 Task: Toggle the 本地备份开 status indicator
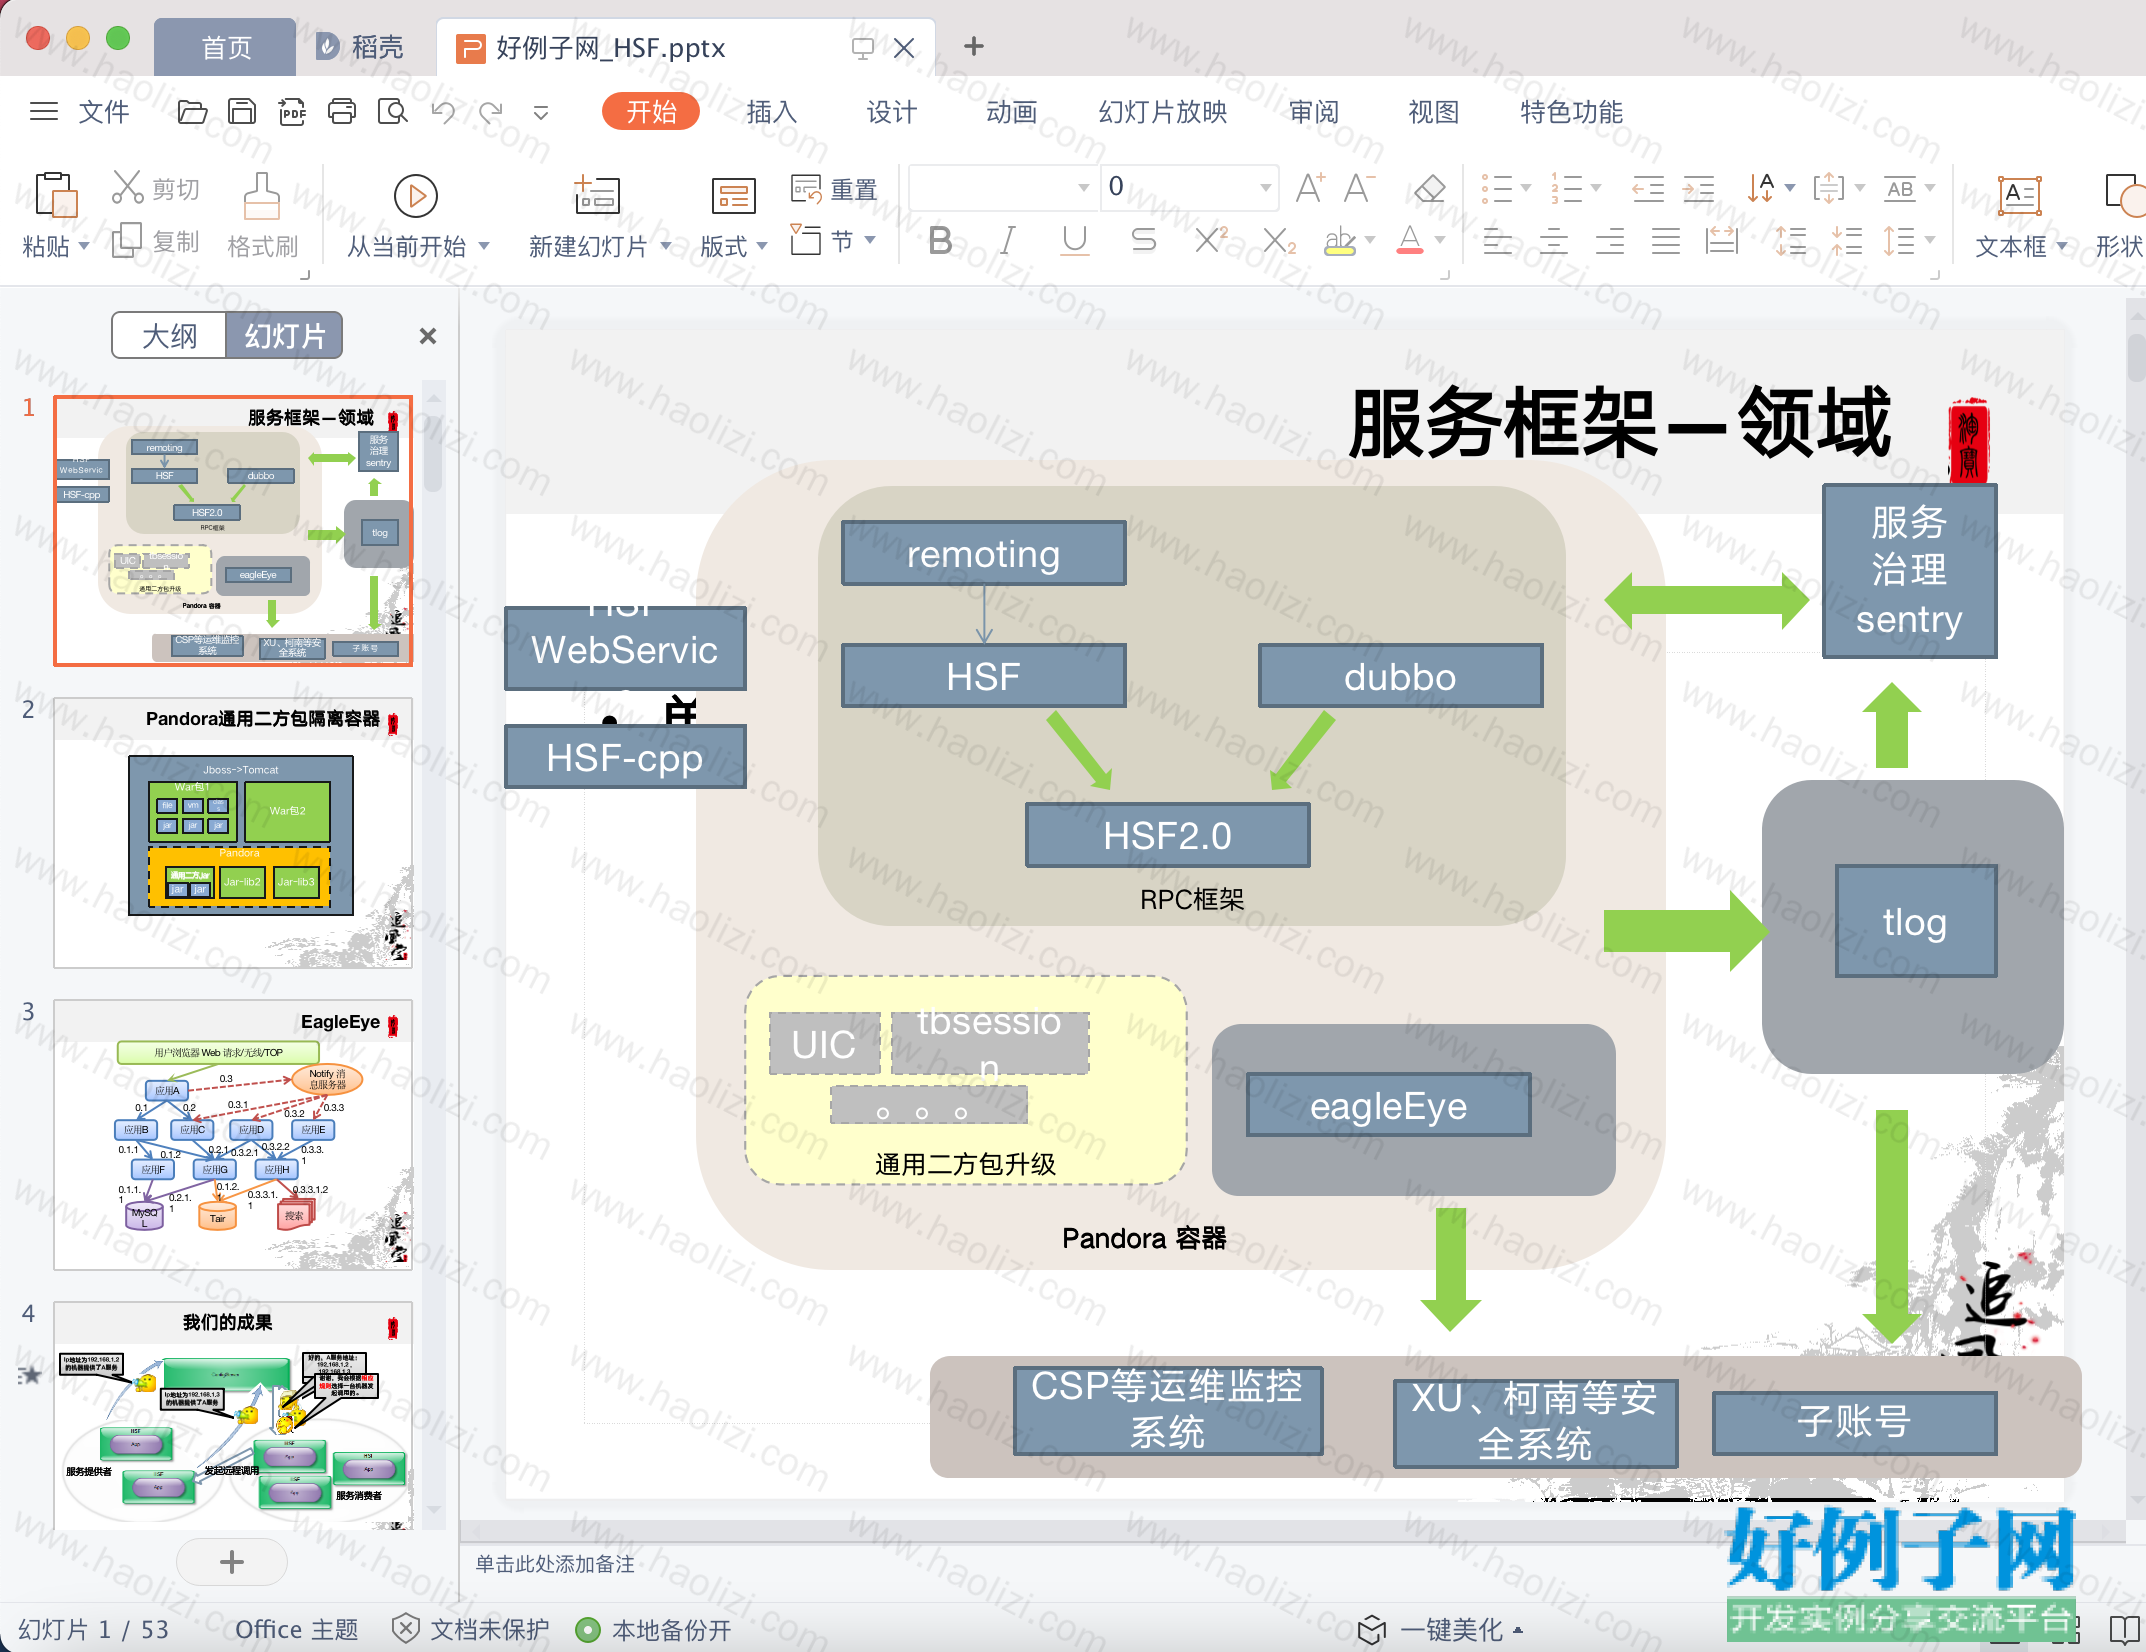click(x=654, y=1630)
